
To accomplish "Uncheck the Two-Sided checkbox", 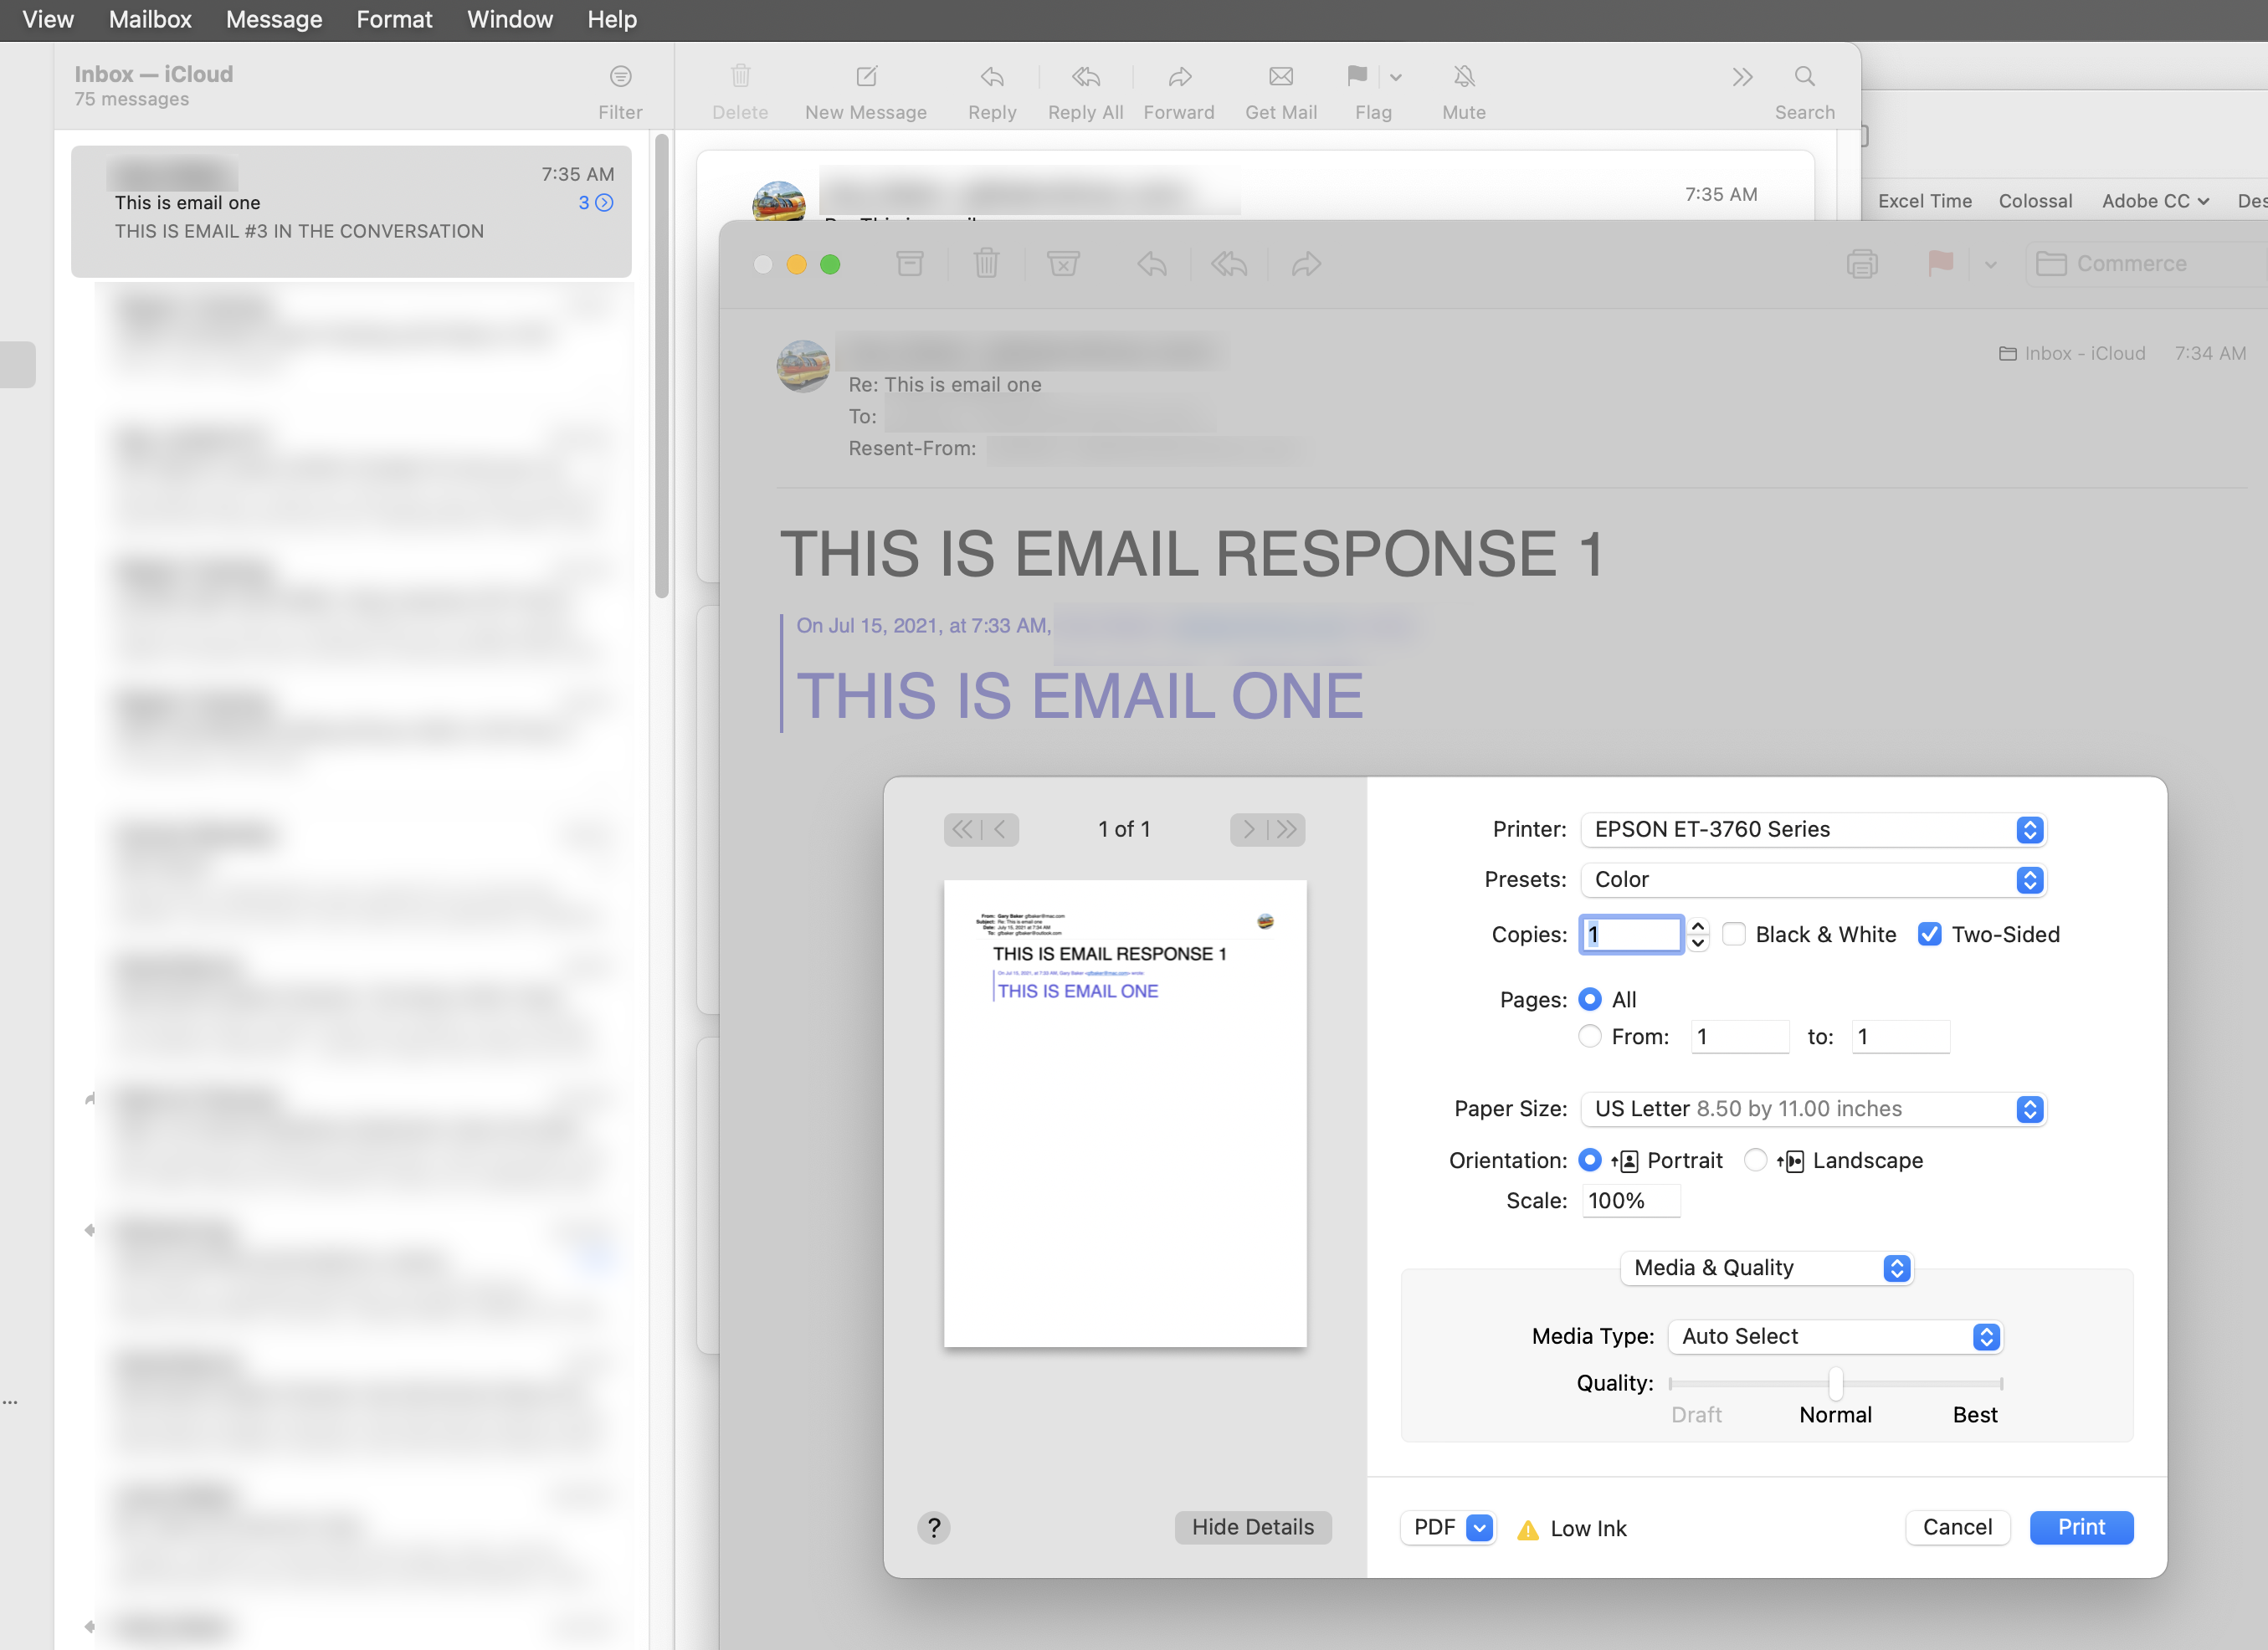I will click(1929, 934).
